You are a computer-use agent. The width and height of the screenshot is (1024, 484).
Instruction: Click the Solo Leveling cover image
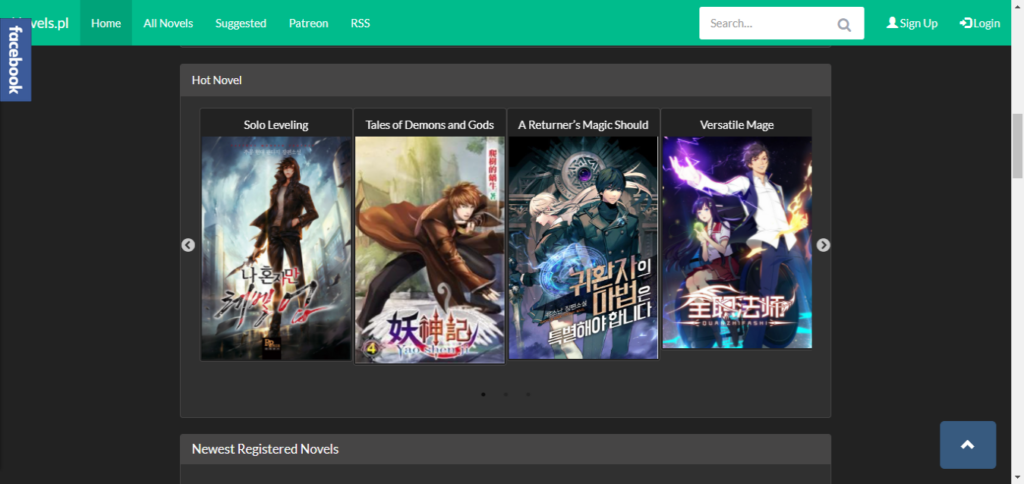pos(276,248)
